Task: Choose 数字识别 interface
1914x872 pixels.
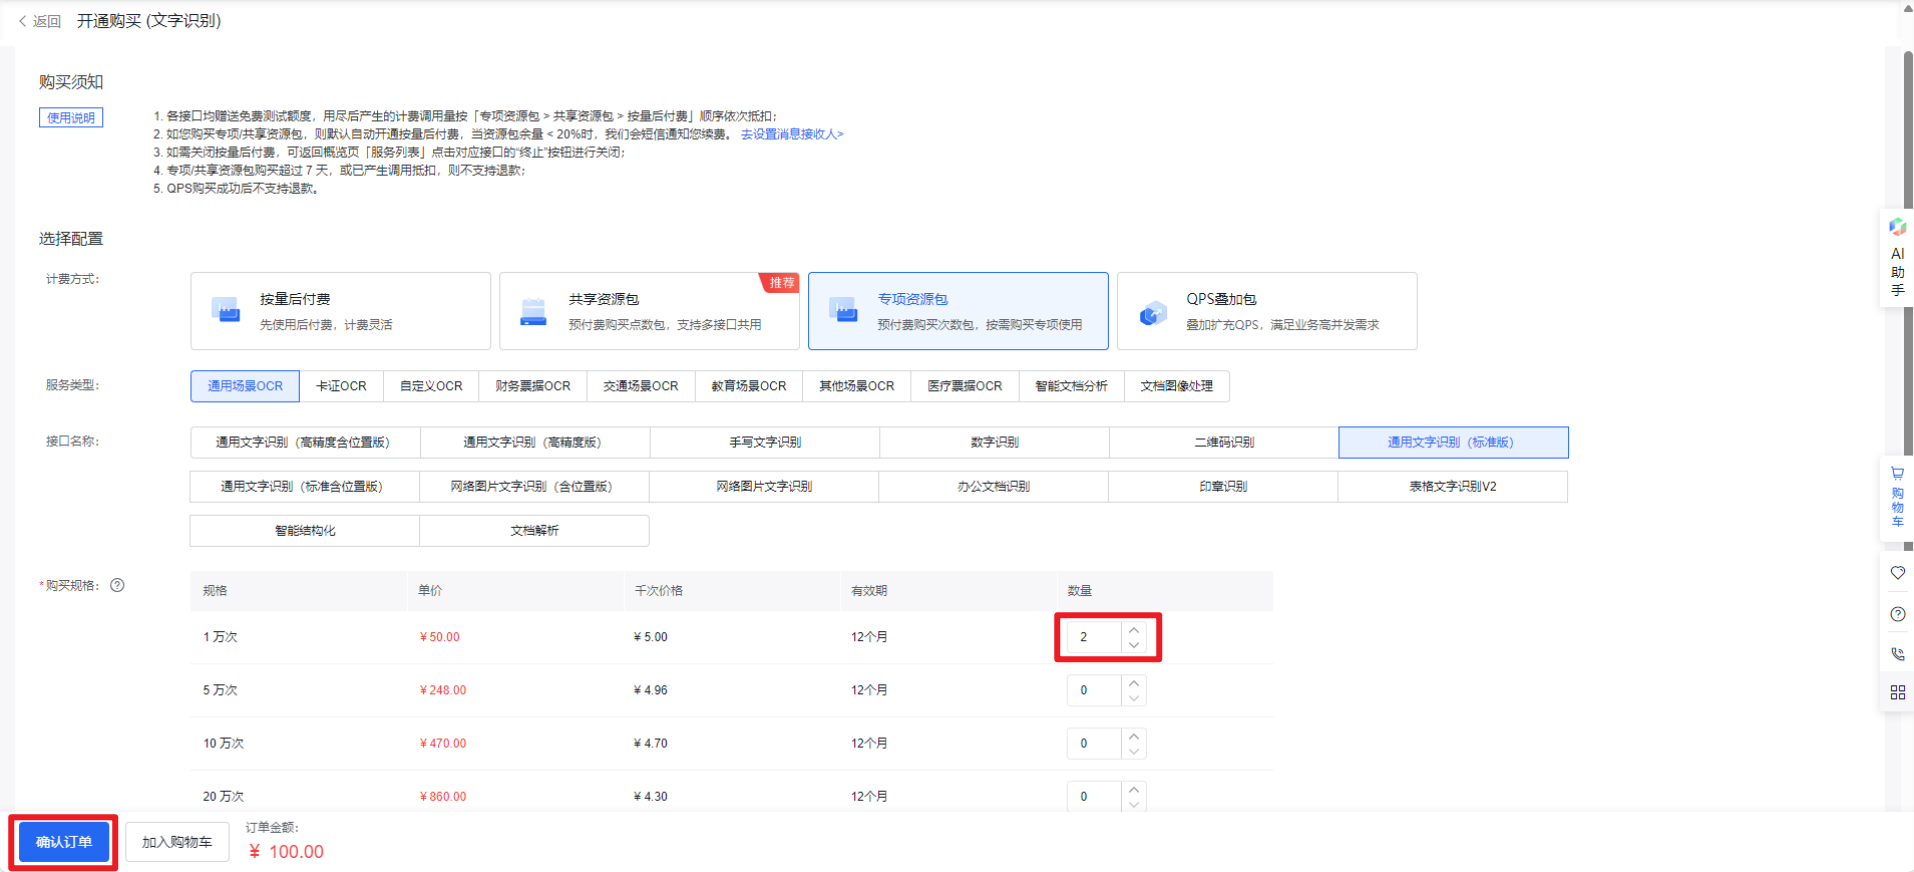Action: tap(994, 442)
